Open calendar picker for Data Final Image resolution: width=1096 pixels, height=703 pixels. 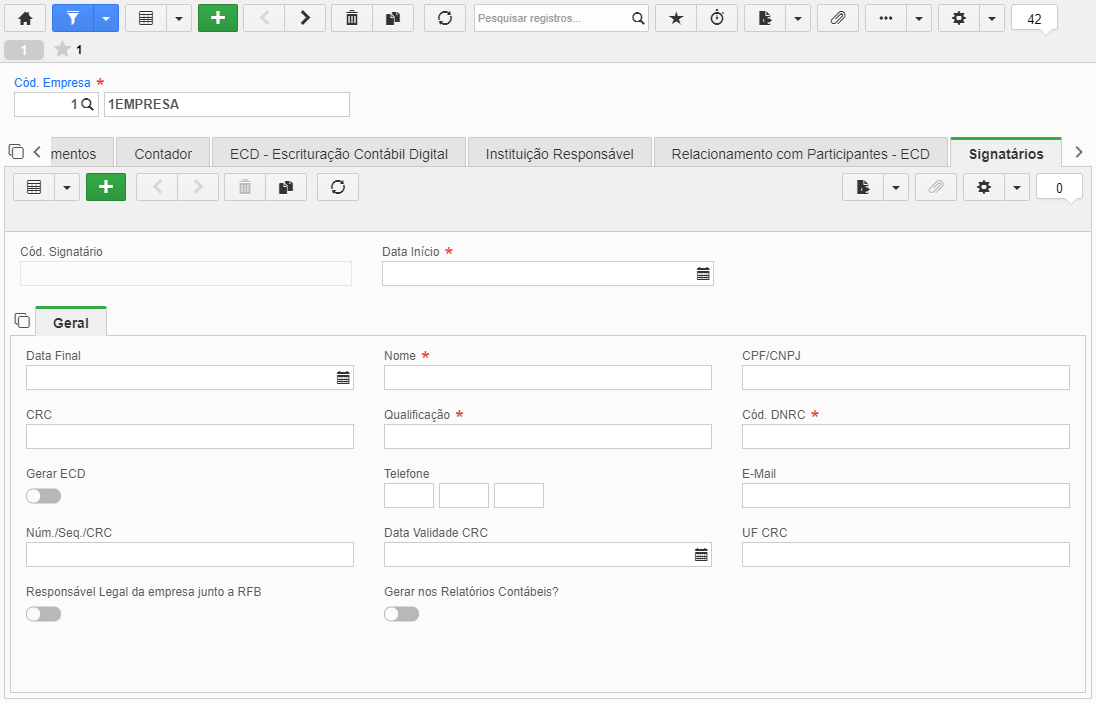pos(343,378)
